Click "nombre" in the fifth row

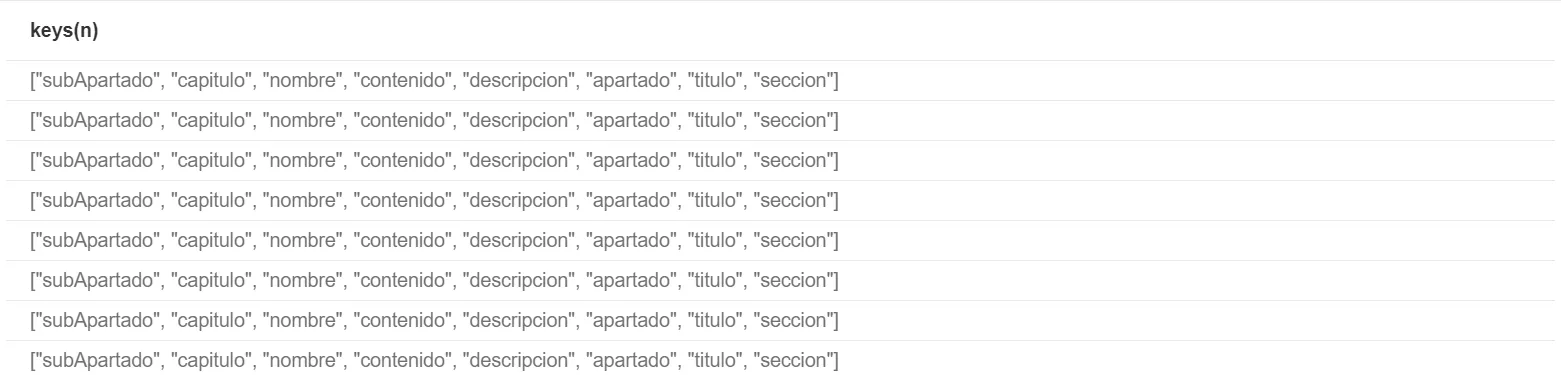[x=302, y=241]
